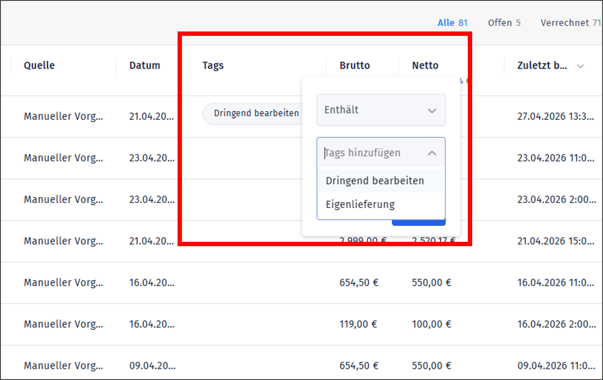Select the 100,00 € Netto amount
This screenshot has width=603, height=380.
pyautogui.click(x=431, y=324)
